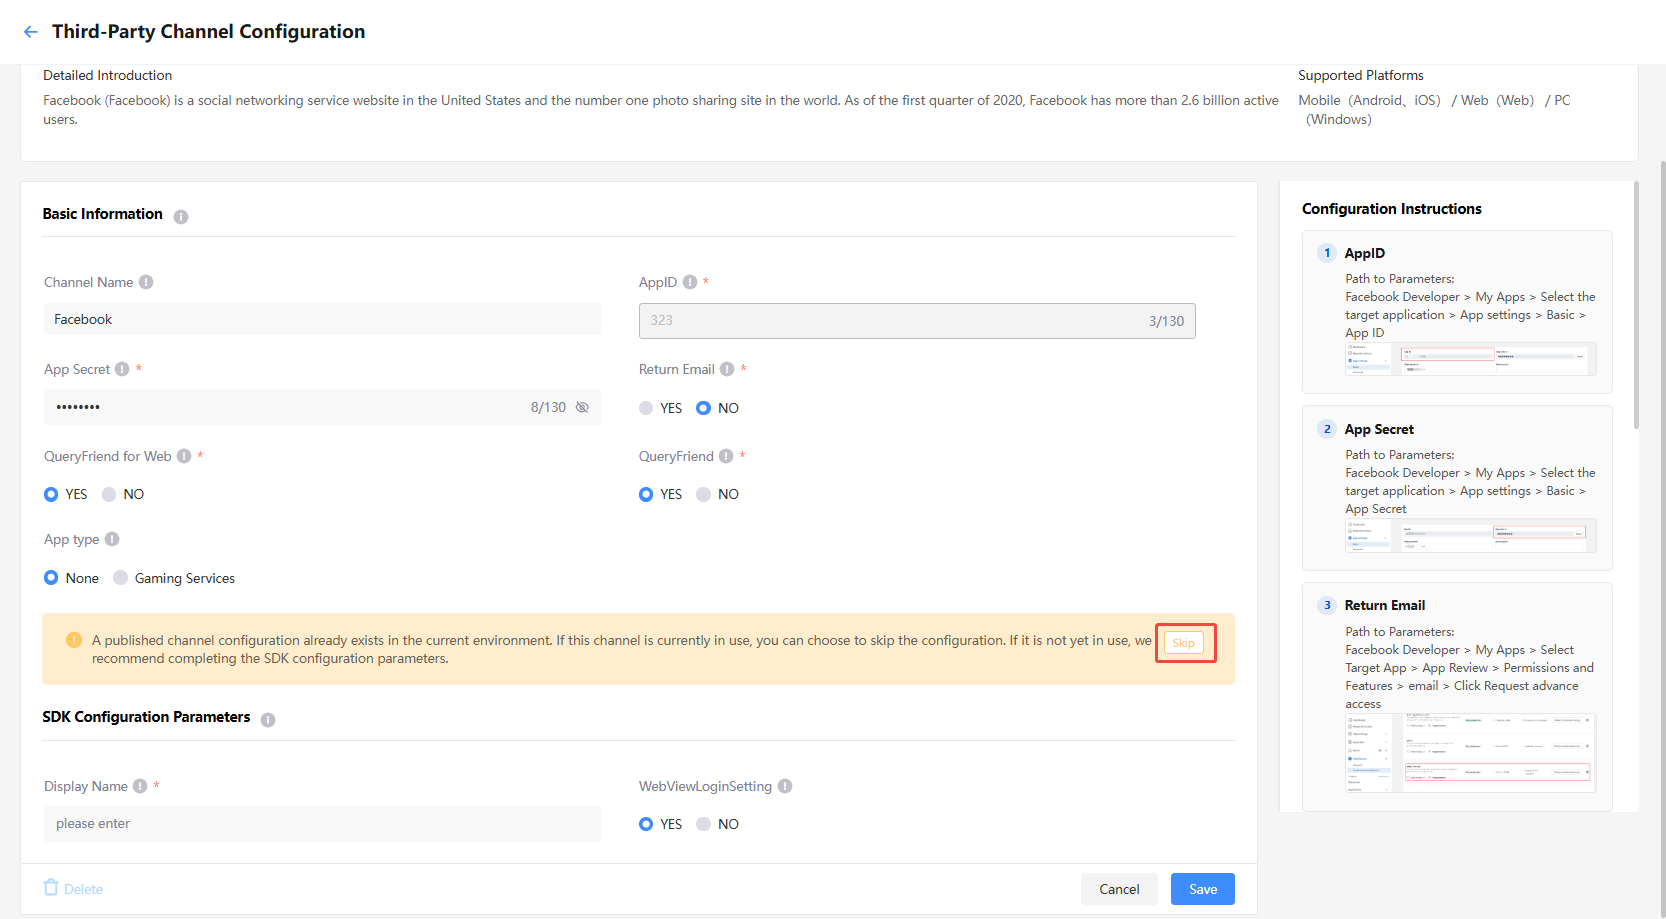
Task: Show info icon next to WebViewLoginSetting
Action: click(x=785, y=786)
